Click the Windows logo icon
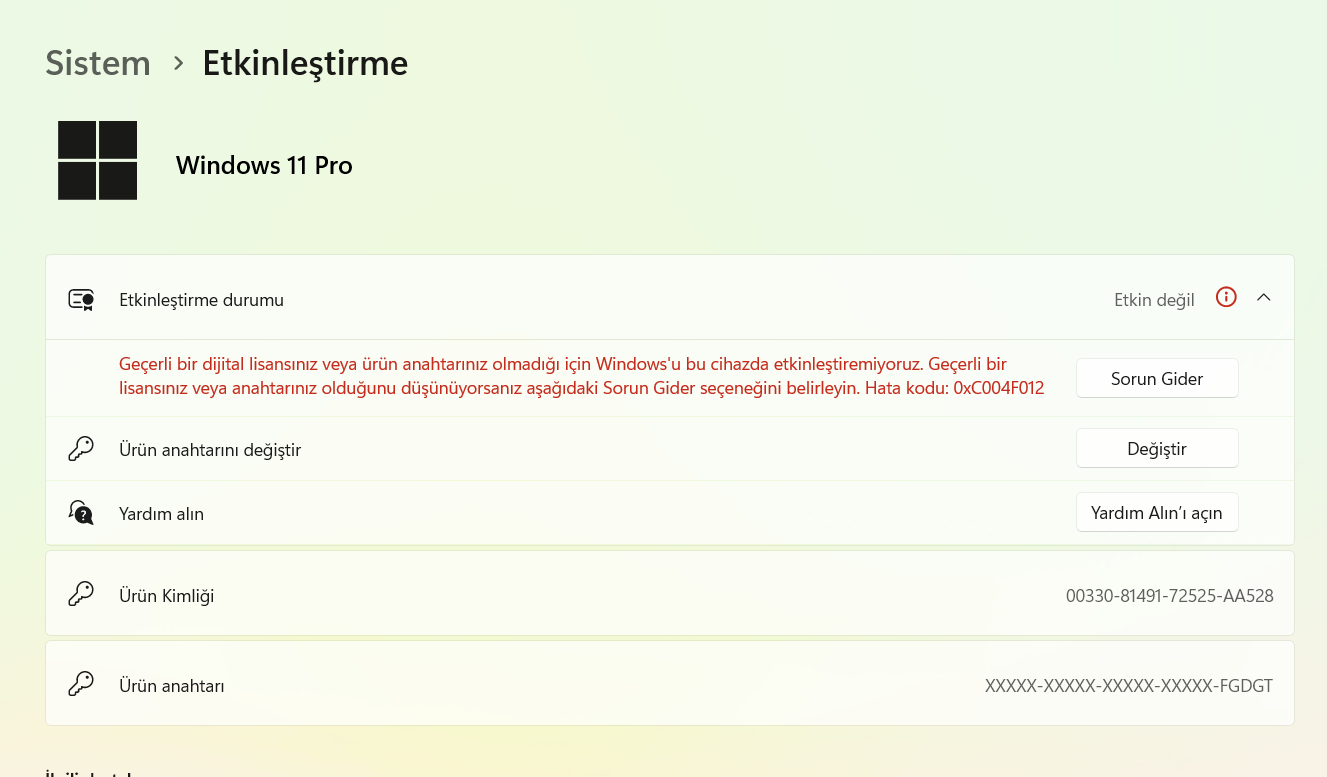1327x777 pixels. 97,160
